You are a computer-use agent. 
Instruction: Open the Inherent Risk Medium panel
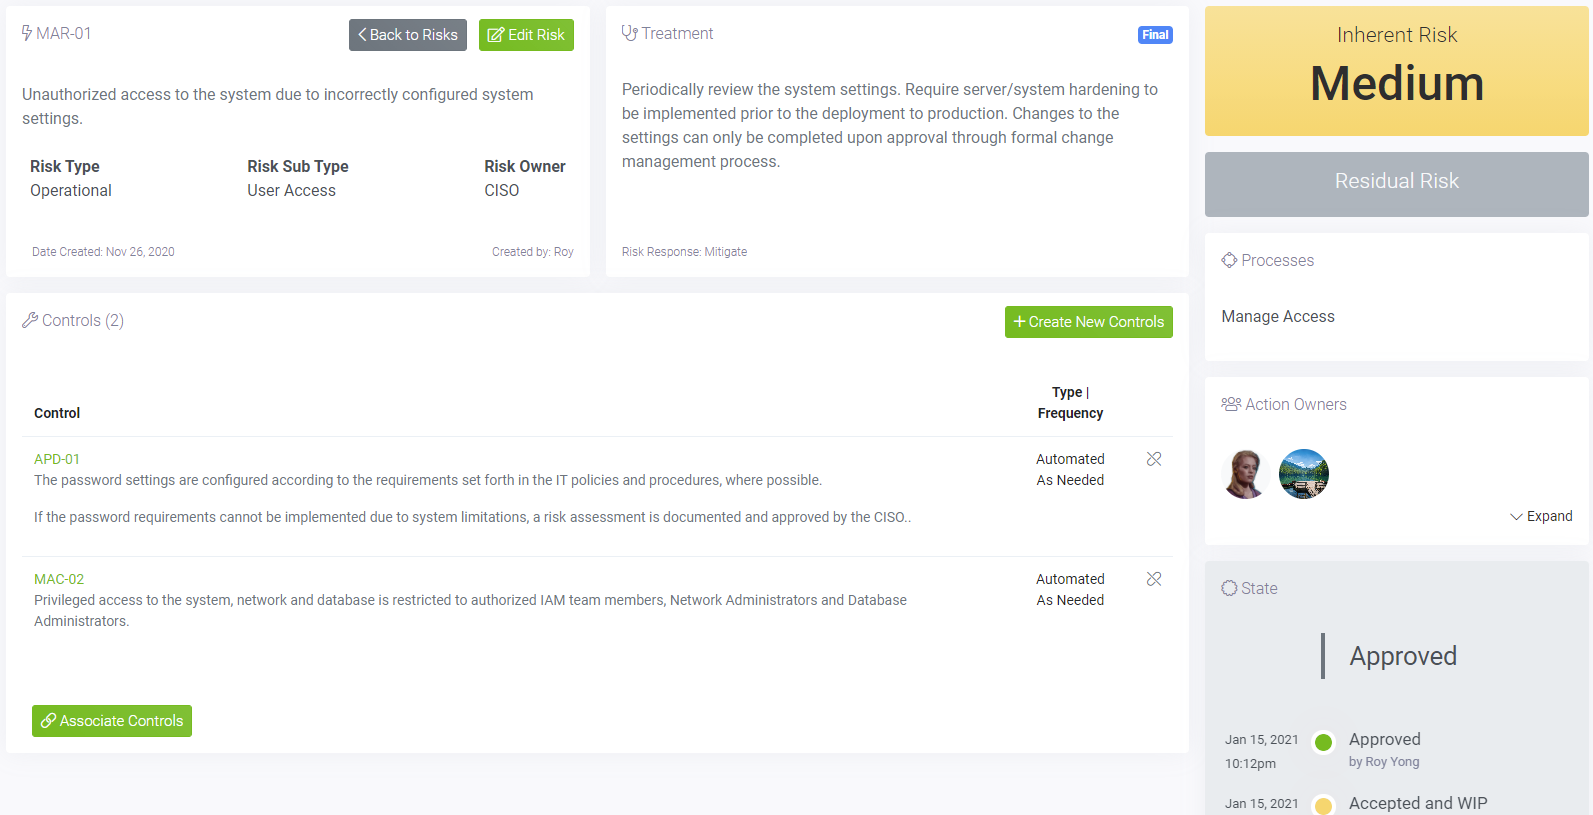(x=1396, y=71)
